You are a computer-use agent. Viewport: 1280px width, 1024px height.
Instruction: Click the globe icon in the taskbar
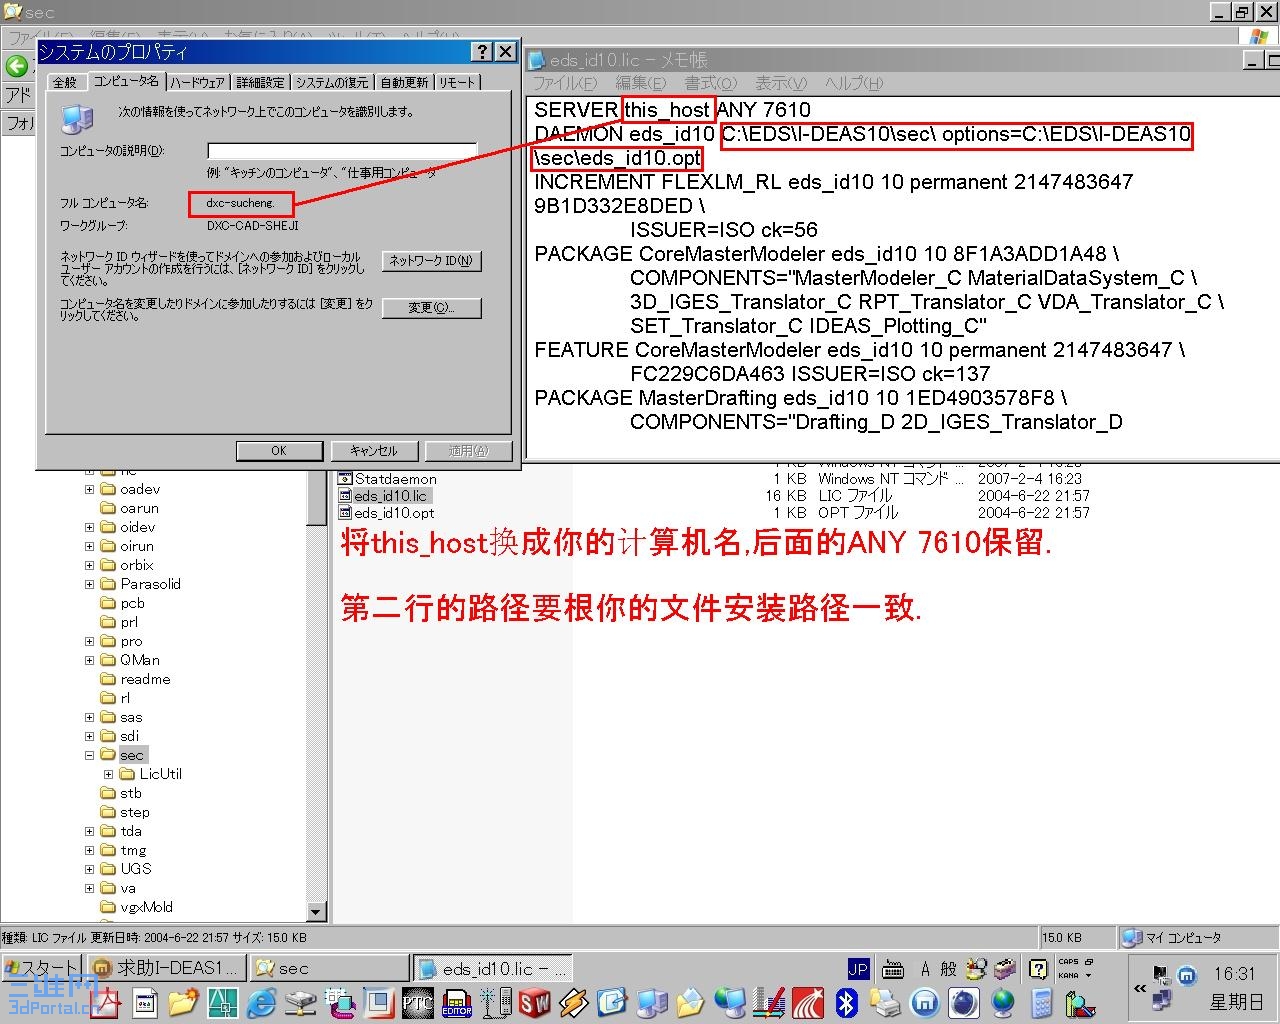point(1002,1001)
